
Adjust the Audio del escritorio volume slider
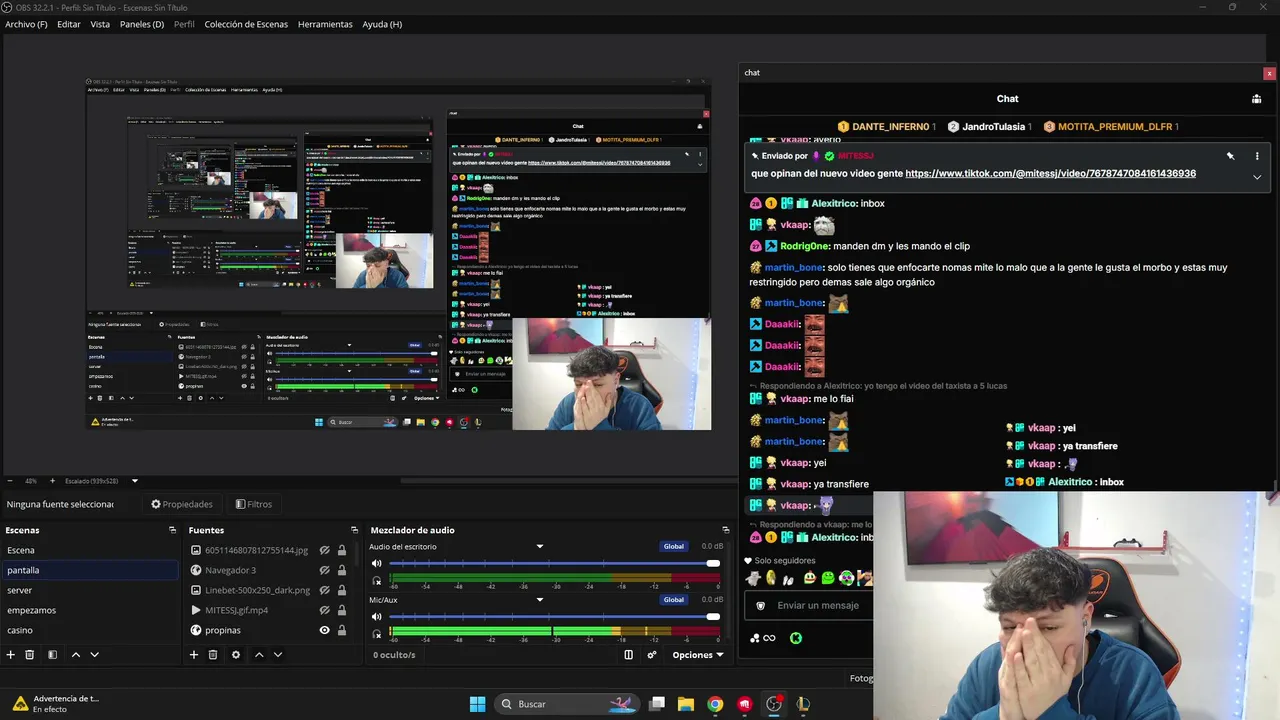pos(554,564)
